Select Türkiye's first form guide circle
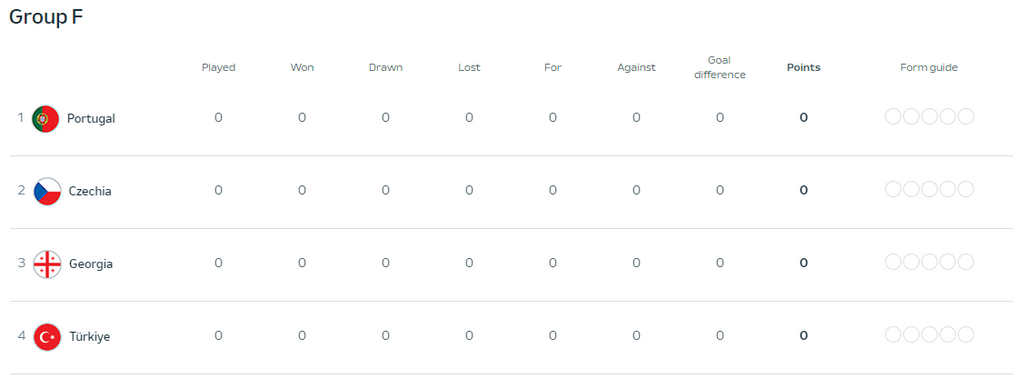This screenshot has height=383, width=1024. coord(893,335)
